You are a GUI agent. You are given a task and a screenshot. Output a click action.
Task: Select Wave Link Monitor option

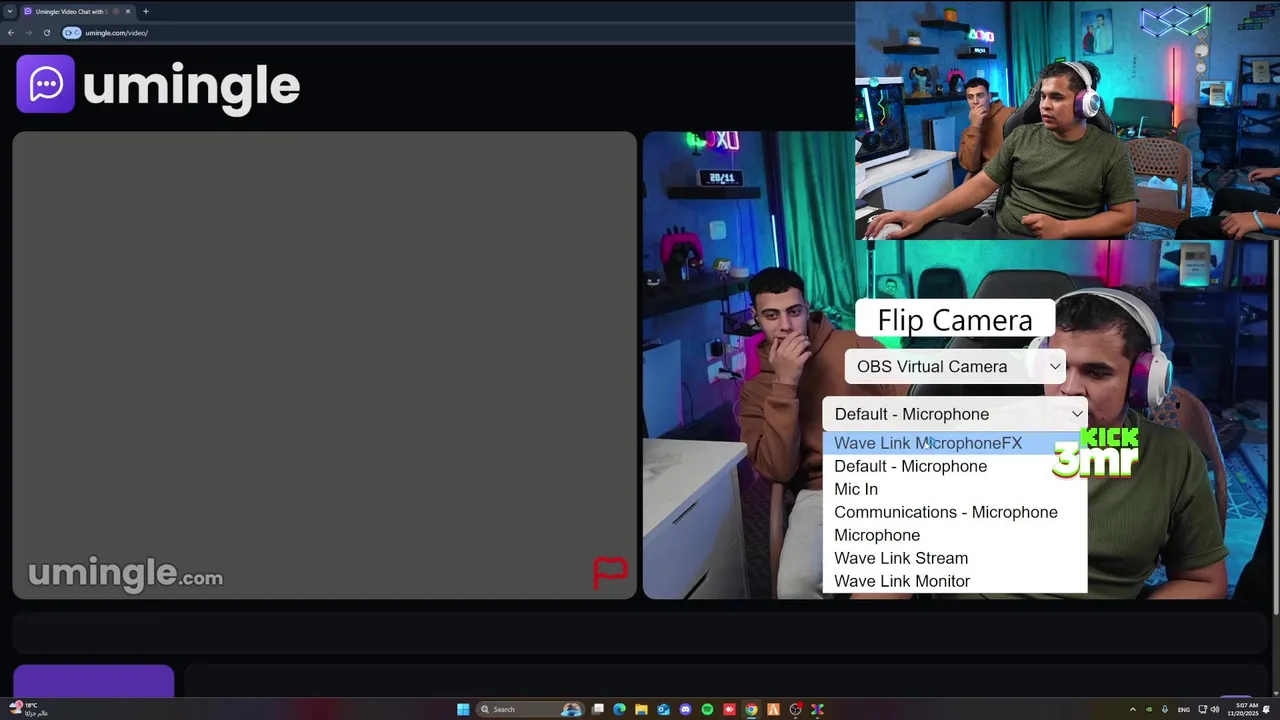954,581
